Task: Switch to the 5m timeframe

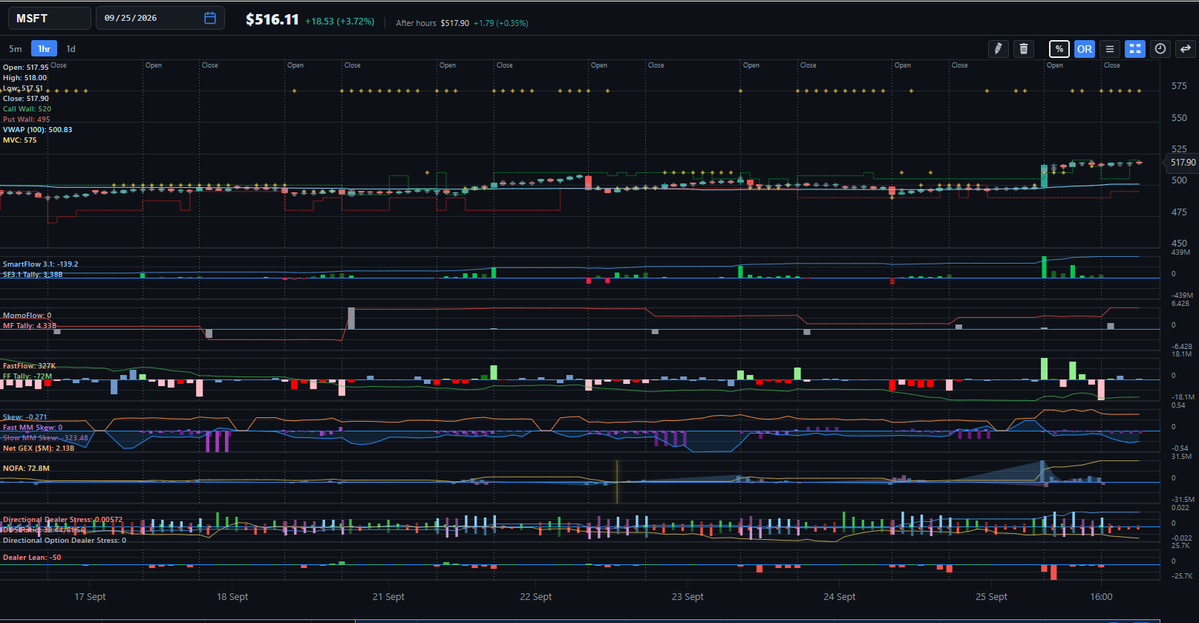Action: [15, 49]
